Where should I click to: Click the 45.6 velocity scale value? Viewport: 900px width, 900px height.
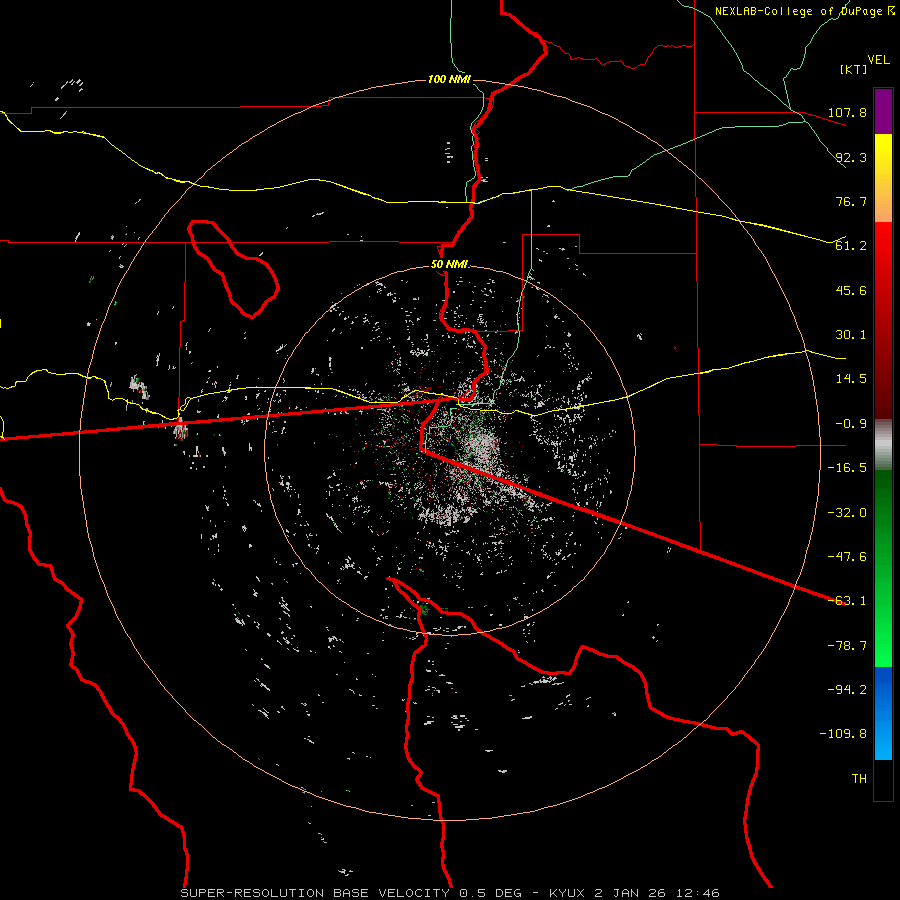851,290
